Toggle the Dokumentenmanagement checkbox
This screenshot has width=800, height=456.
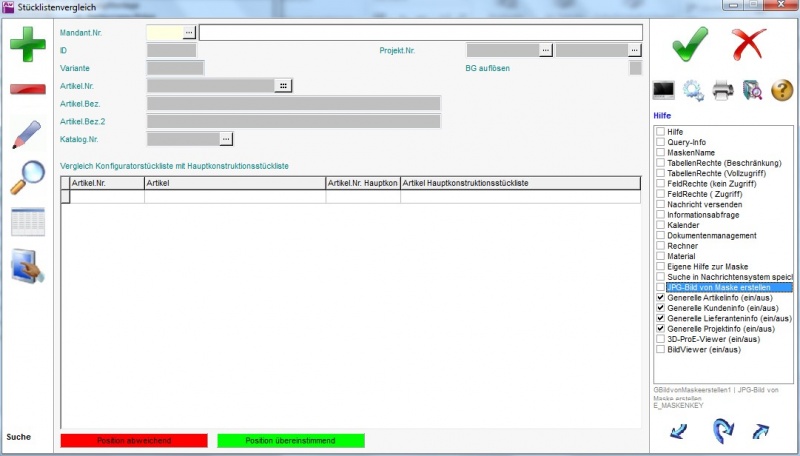pos(660,236)
